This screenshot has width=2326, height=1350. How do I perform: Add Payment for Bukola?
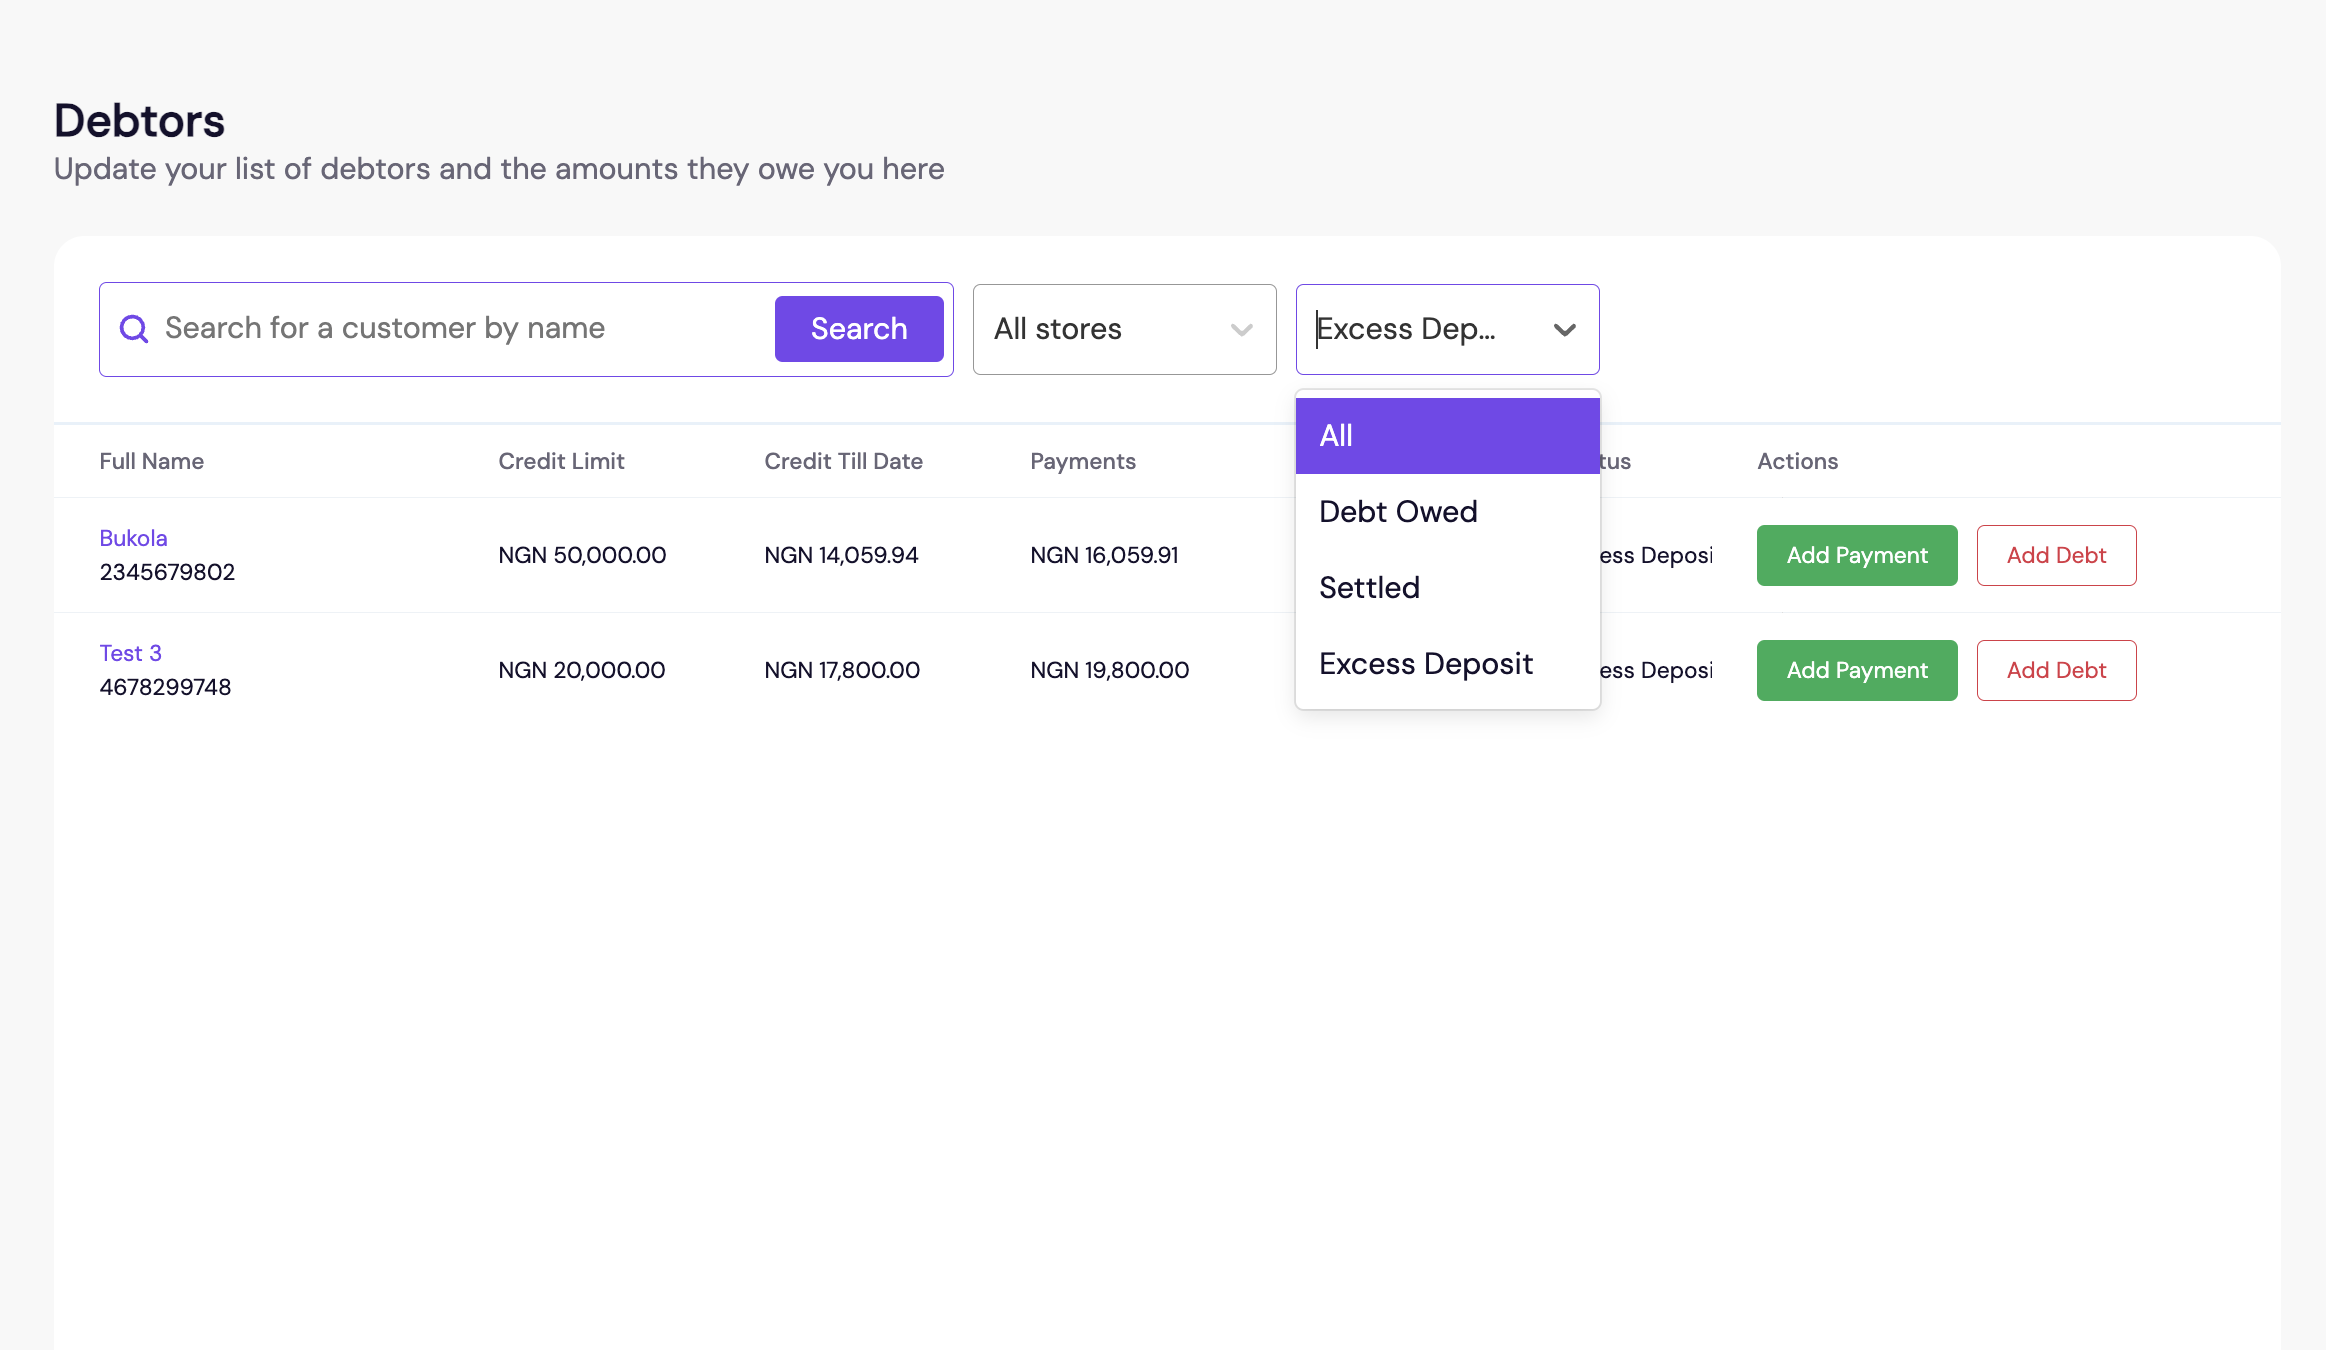[x=1856, y=555]
